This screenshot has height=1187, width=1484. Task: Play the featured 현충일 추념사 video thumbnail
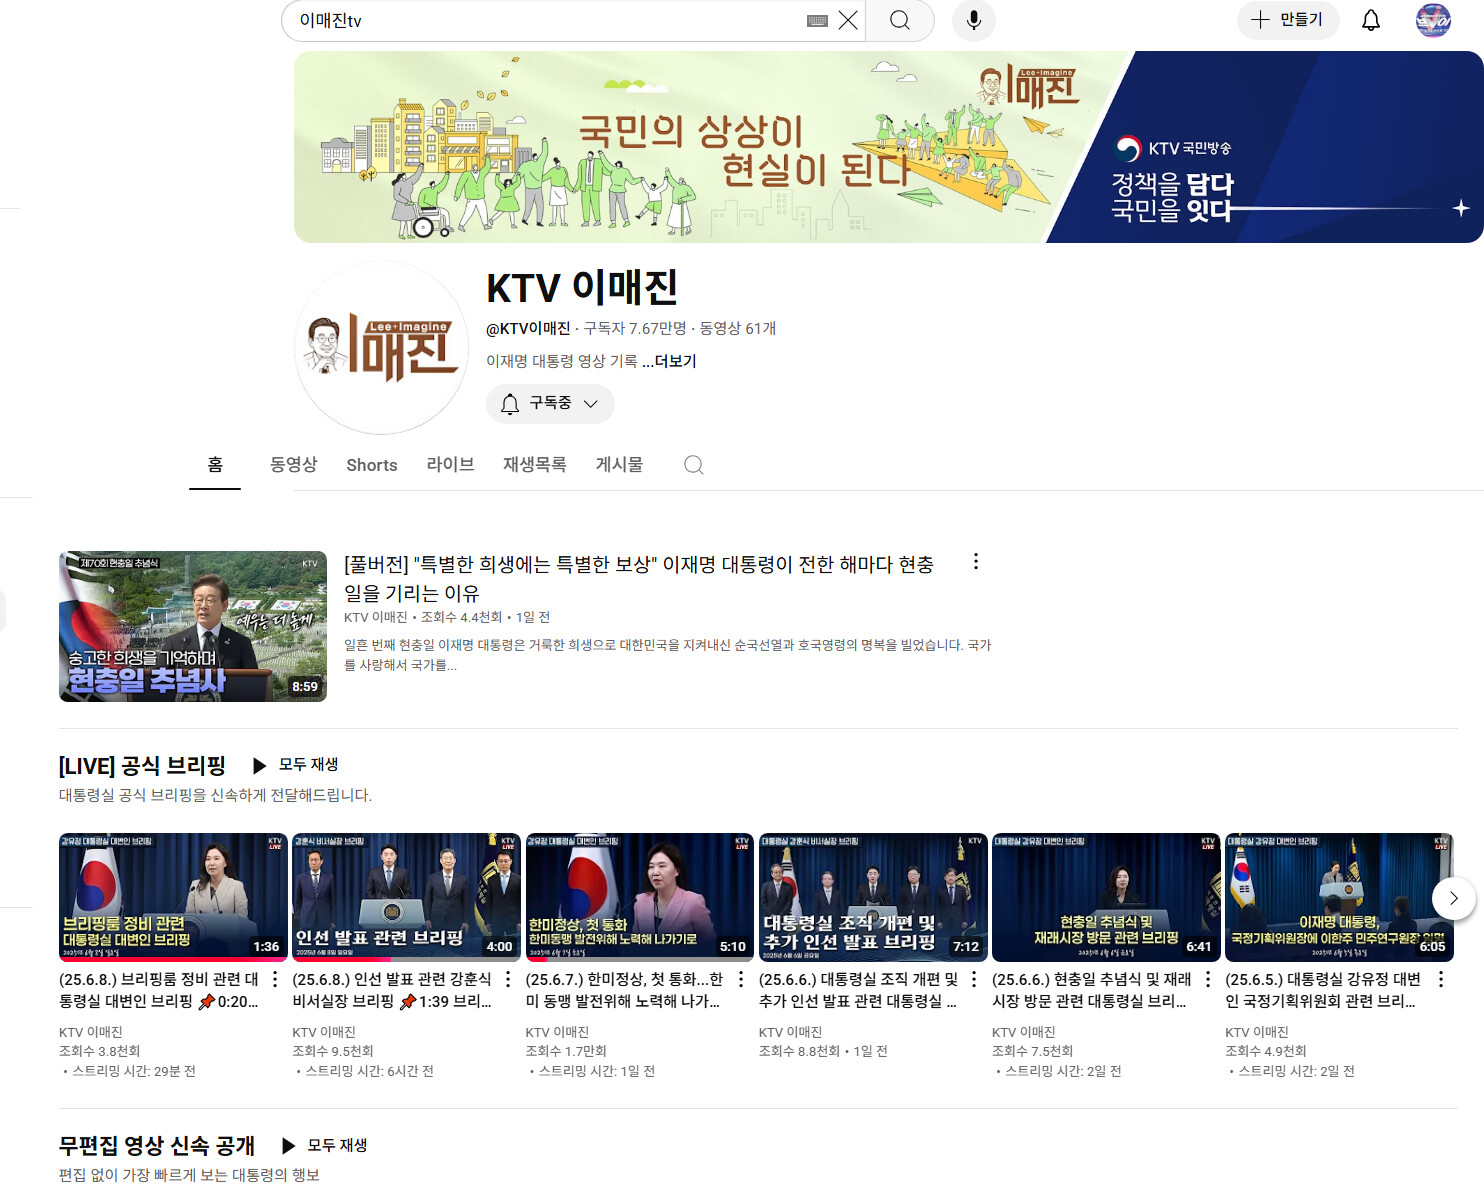click(193, 626)
